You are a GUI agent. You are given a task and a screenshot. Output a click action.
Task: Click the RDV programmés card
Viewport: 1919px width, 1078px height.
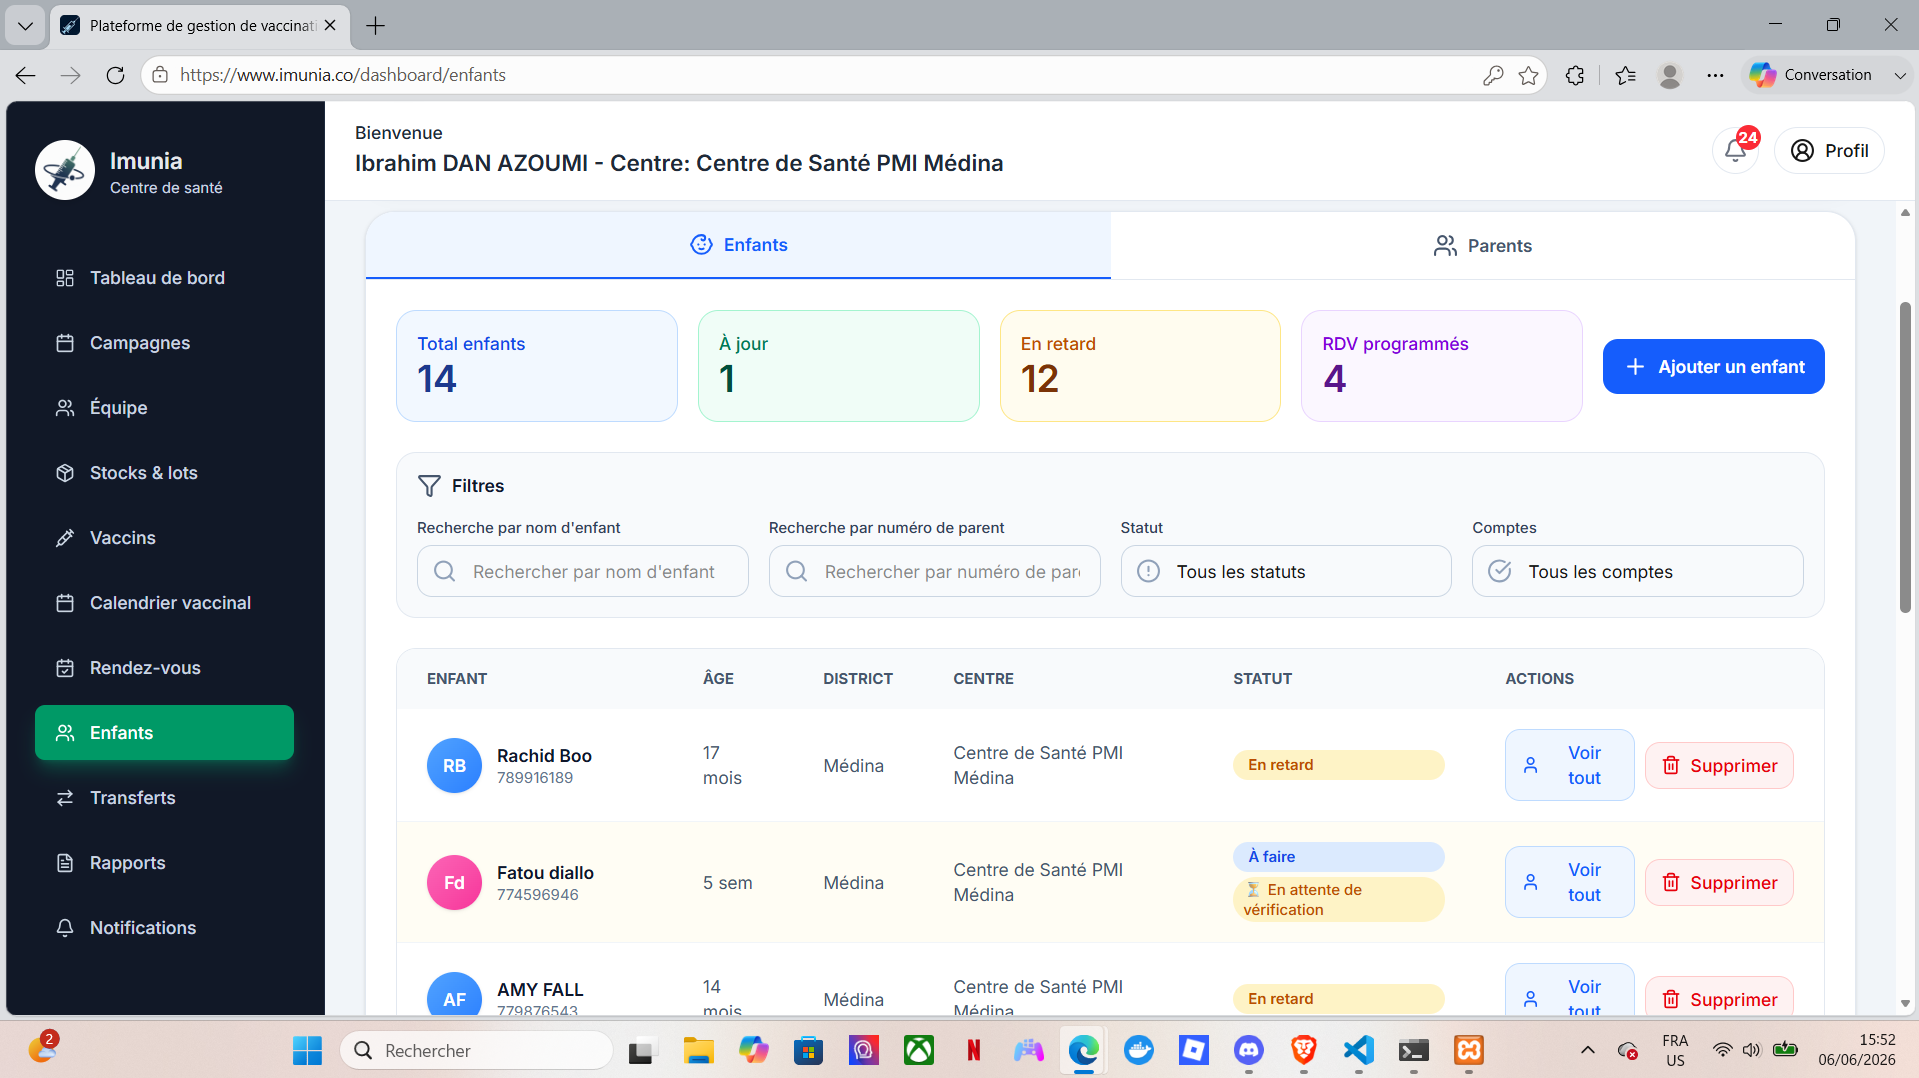point(1442,366)
